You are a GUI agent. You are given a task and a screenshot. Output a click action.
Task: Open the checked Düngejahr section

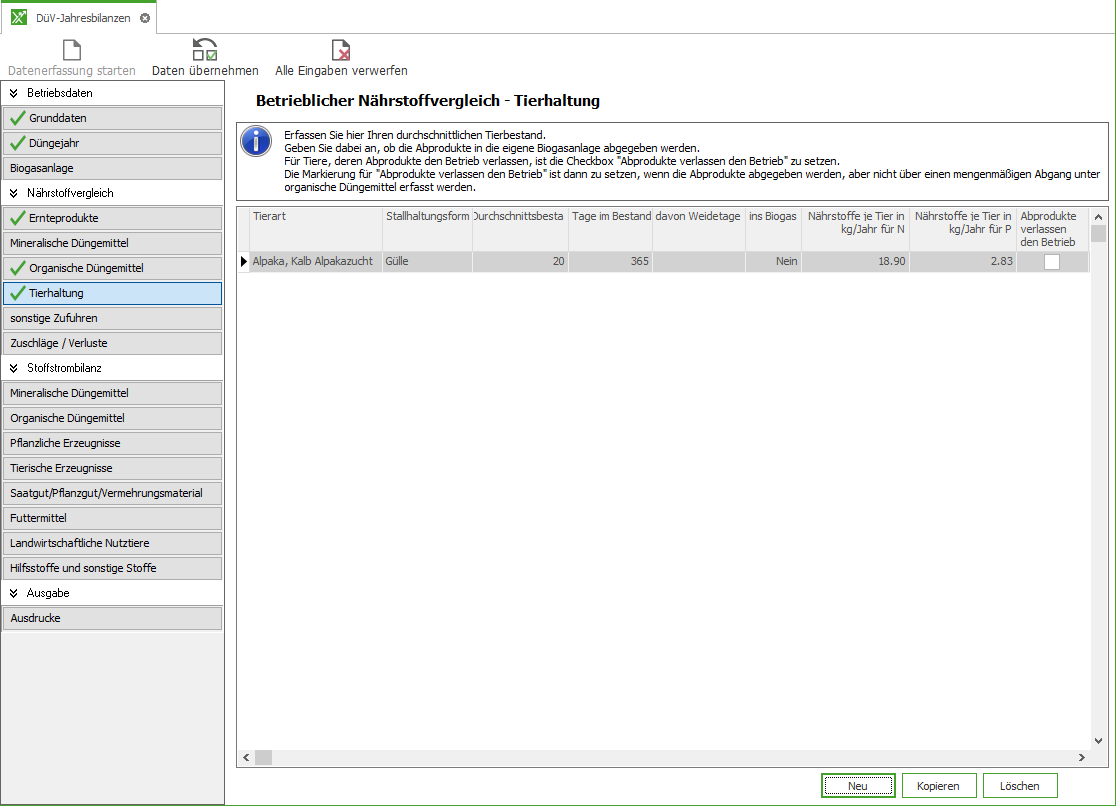112,143
